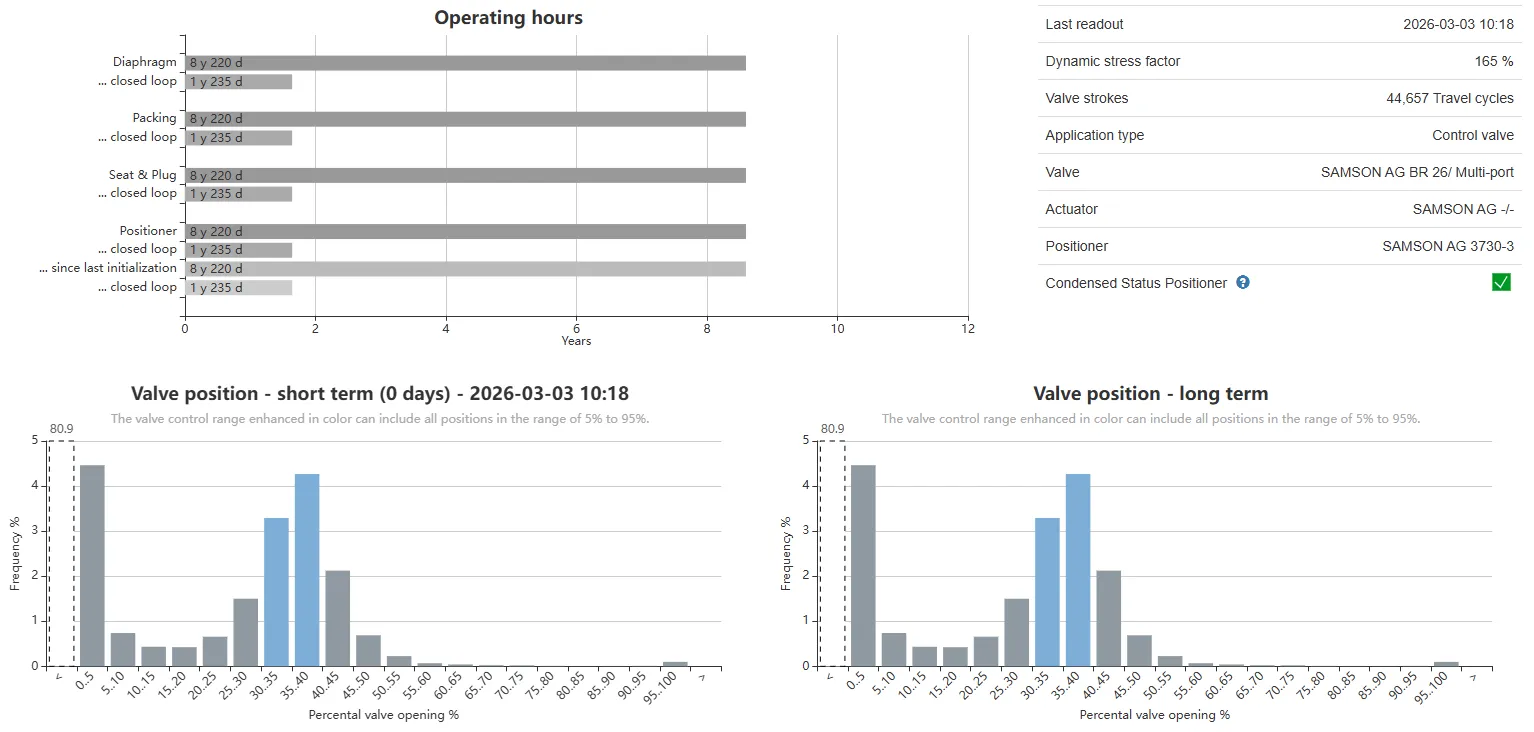This screenshot has width=1534, height=732.
Task: Click the Valve position - long term heading
Action: pyautogui.click(x=1150, y=394)
